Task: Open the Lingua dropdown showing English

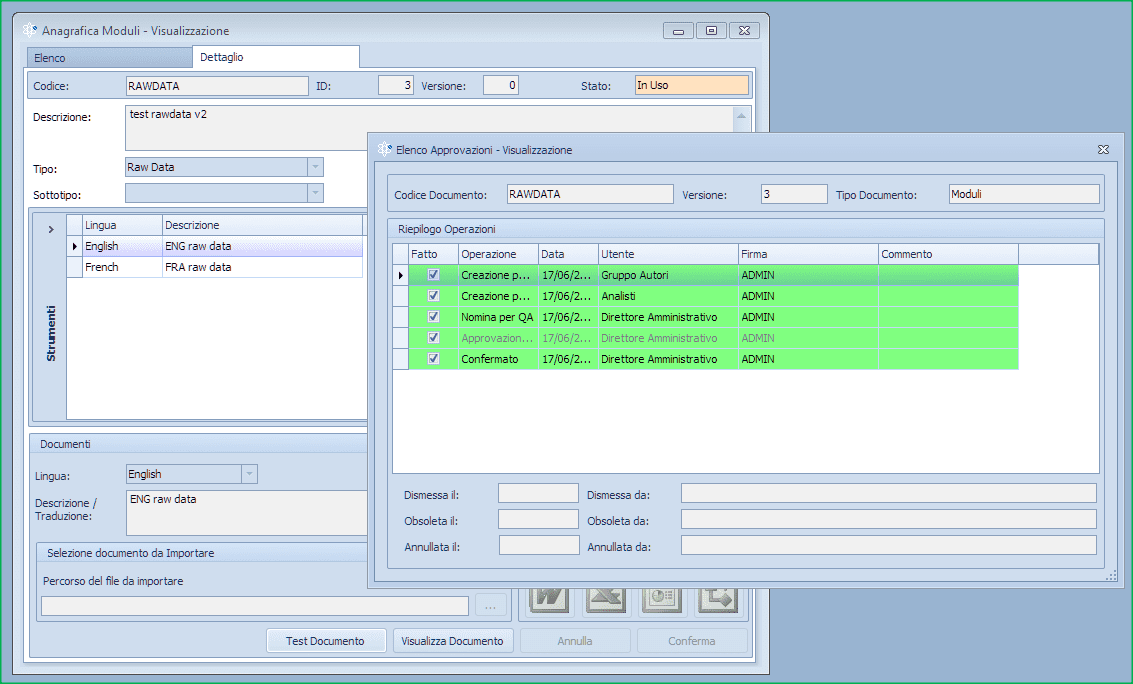Action: (249, 473)
